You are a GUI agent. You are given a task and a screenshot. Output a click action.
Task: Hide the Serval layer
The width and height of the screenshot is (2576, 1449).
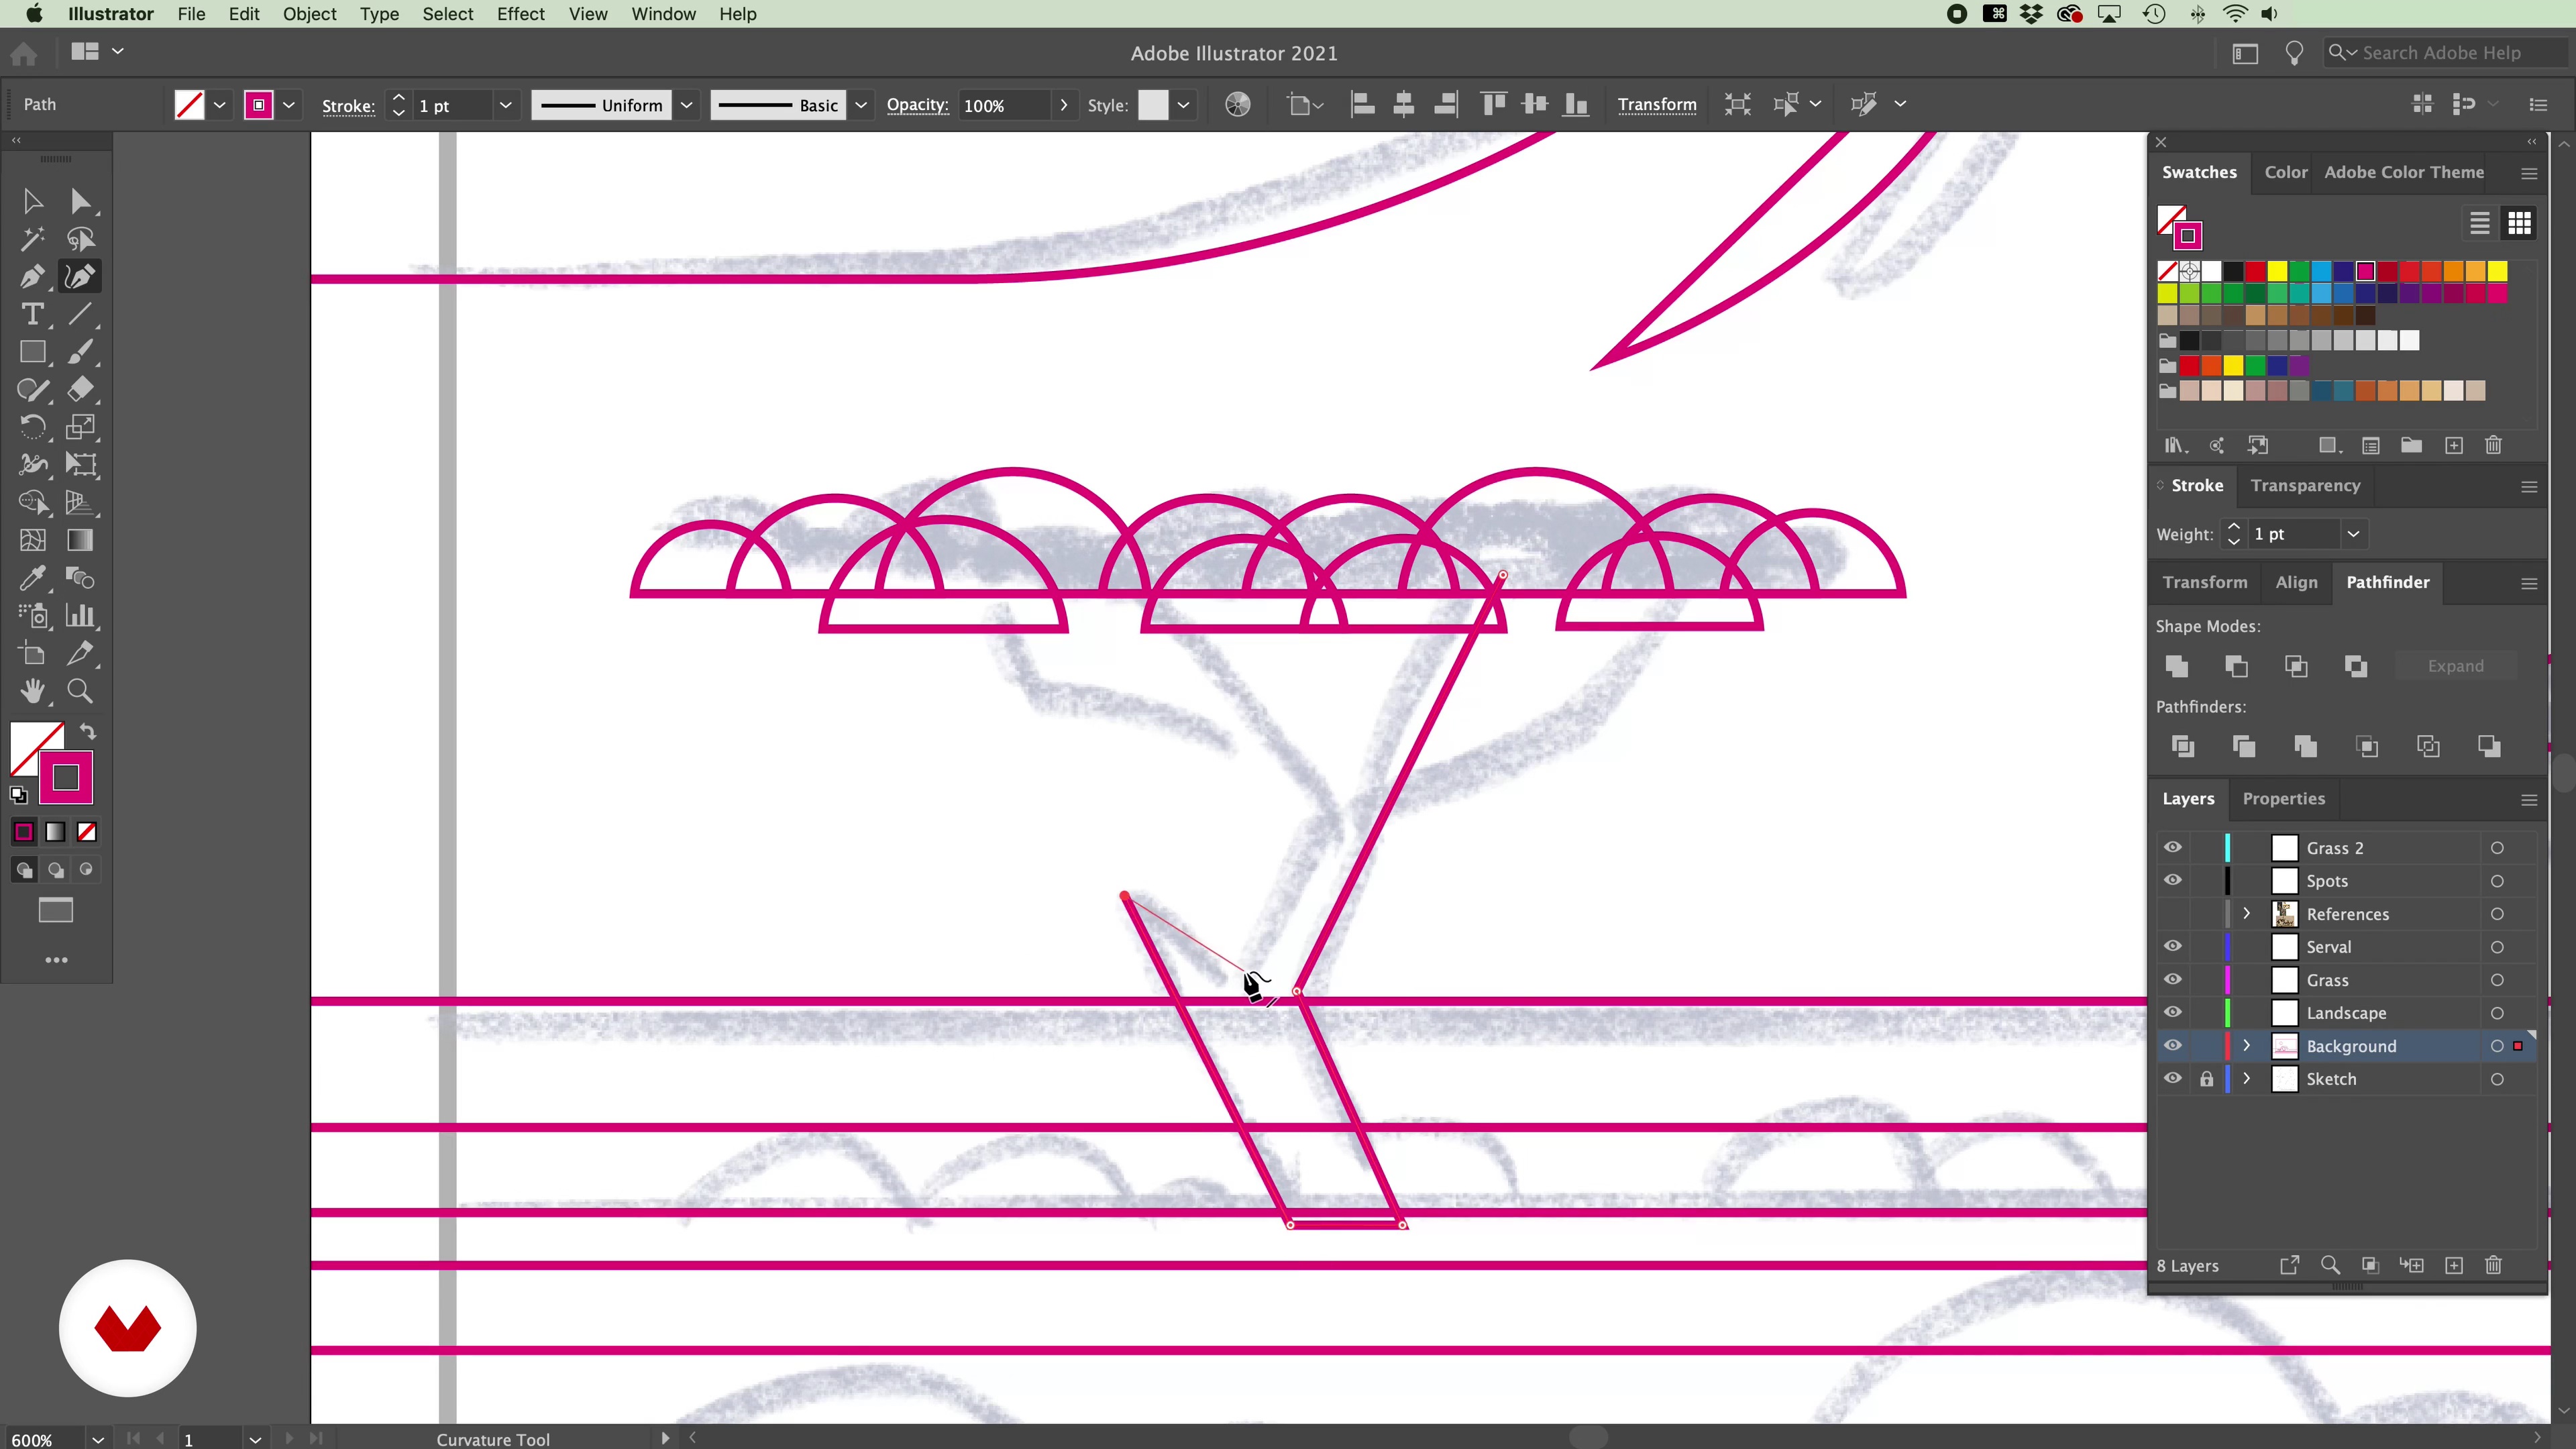pyautogui.click(x=2173, y=946)
